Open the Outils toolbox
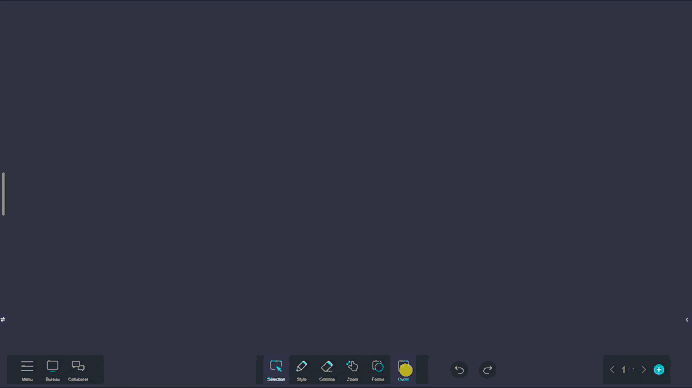The width and height of the screenshot is (692, 388). [403, 369]
